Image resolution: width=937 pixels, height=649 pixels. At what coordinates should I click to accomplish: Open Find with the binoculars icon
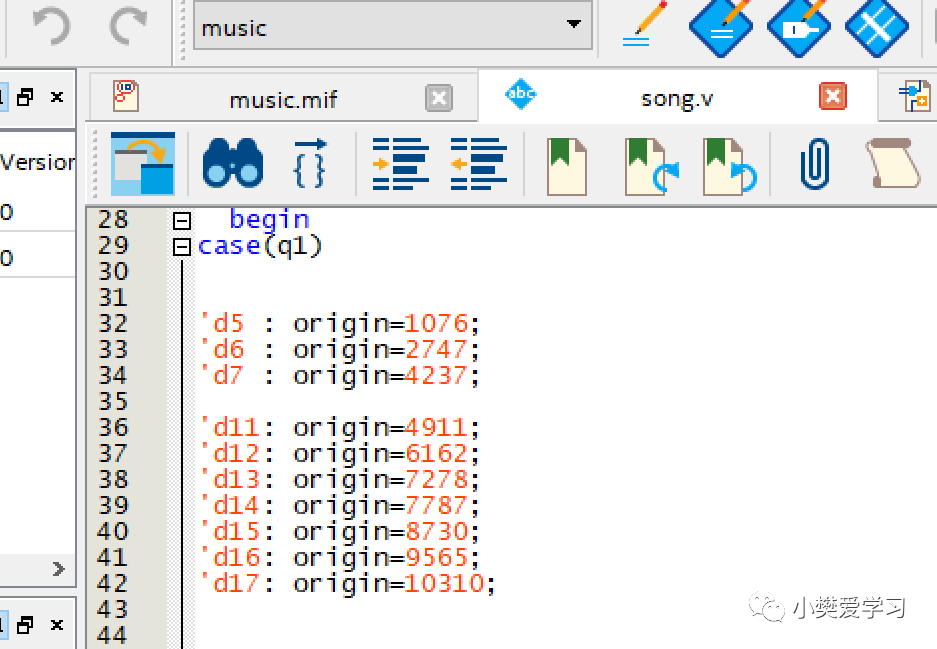233,163
